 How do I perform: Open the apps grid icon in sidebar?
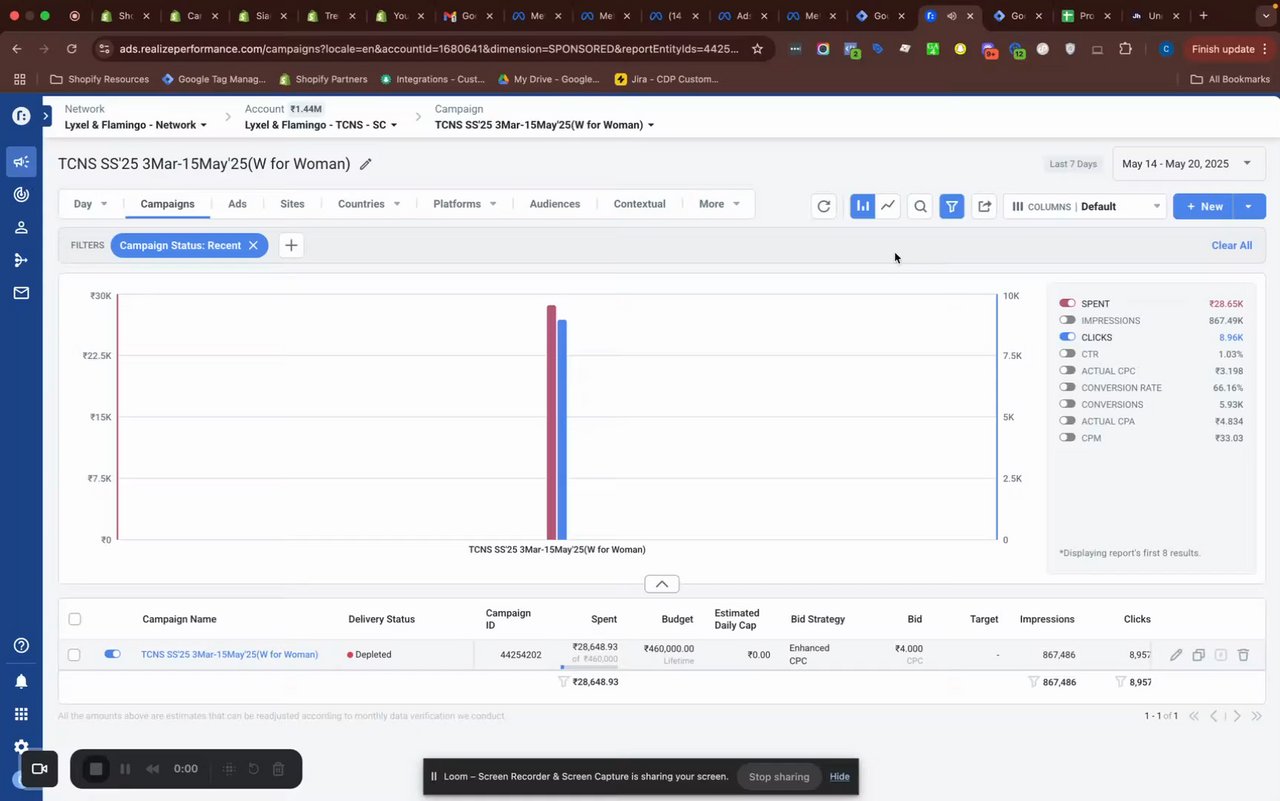pyautogui.click(x=21, y=714)
